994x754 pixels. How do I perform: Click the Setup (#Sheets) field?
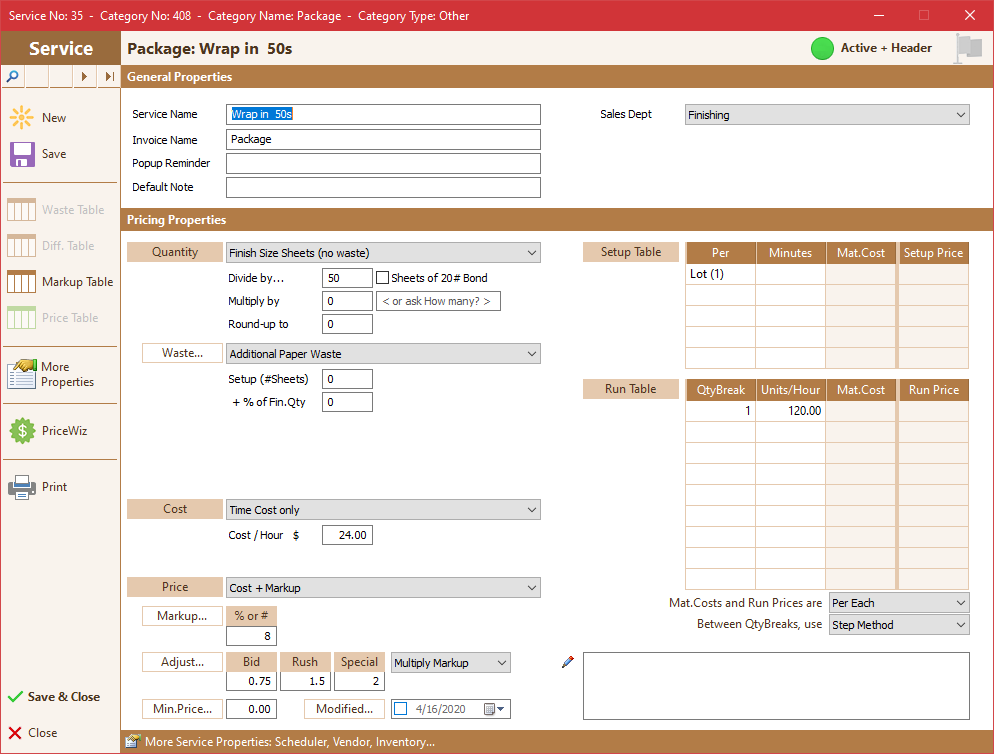click(347, 379)
